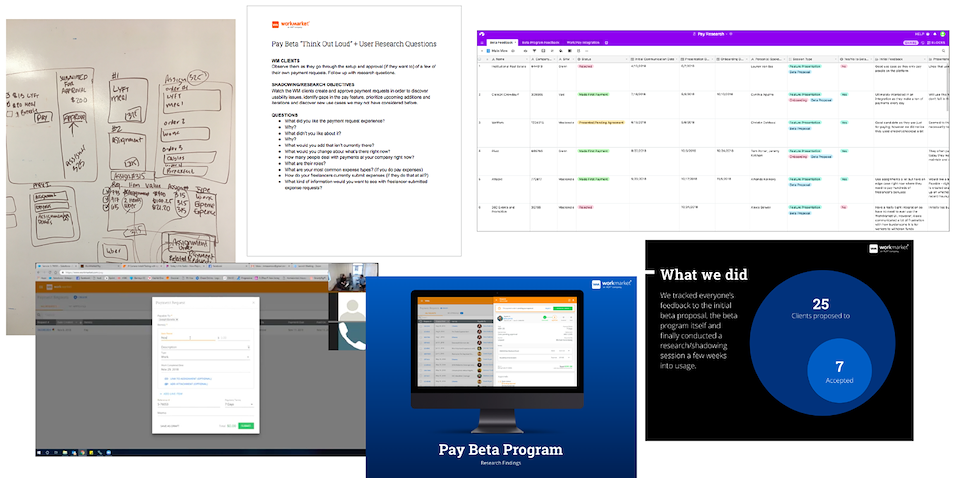This screenshot has width=960, height=478.
Task: Open the Beta Feedback tab in Airtable
Action: (x=502, y=42)
